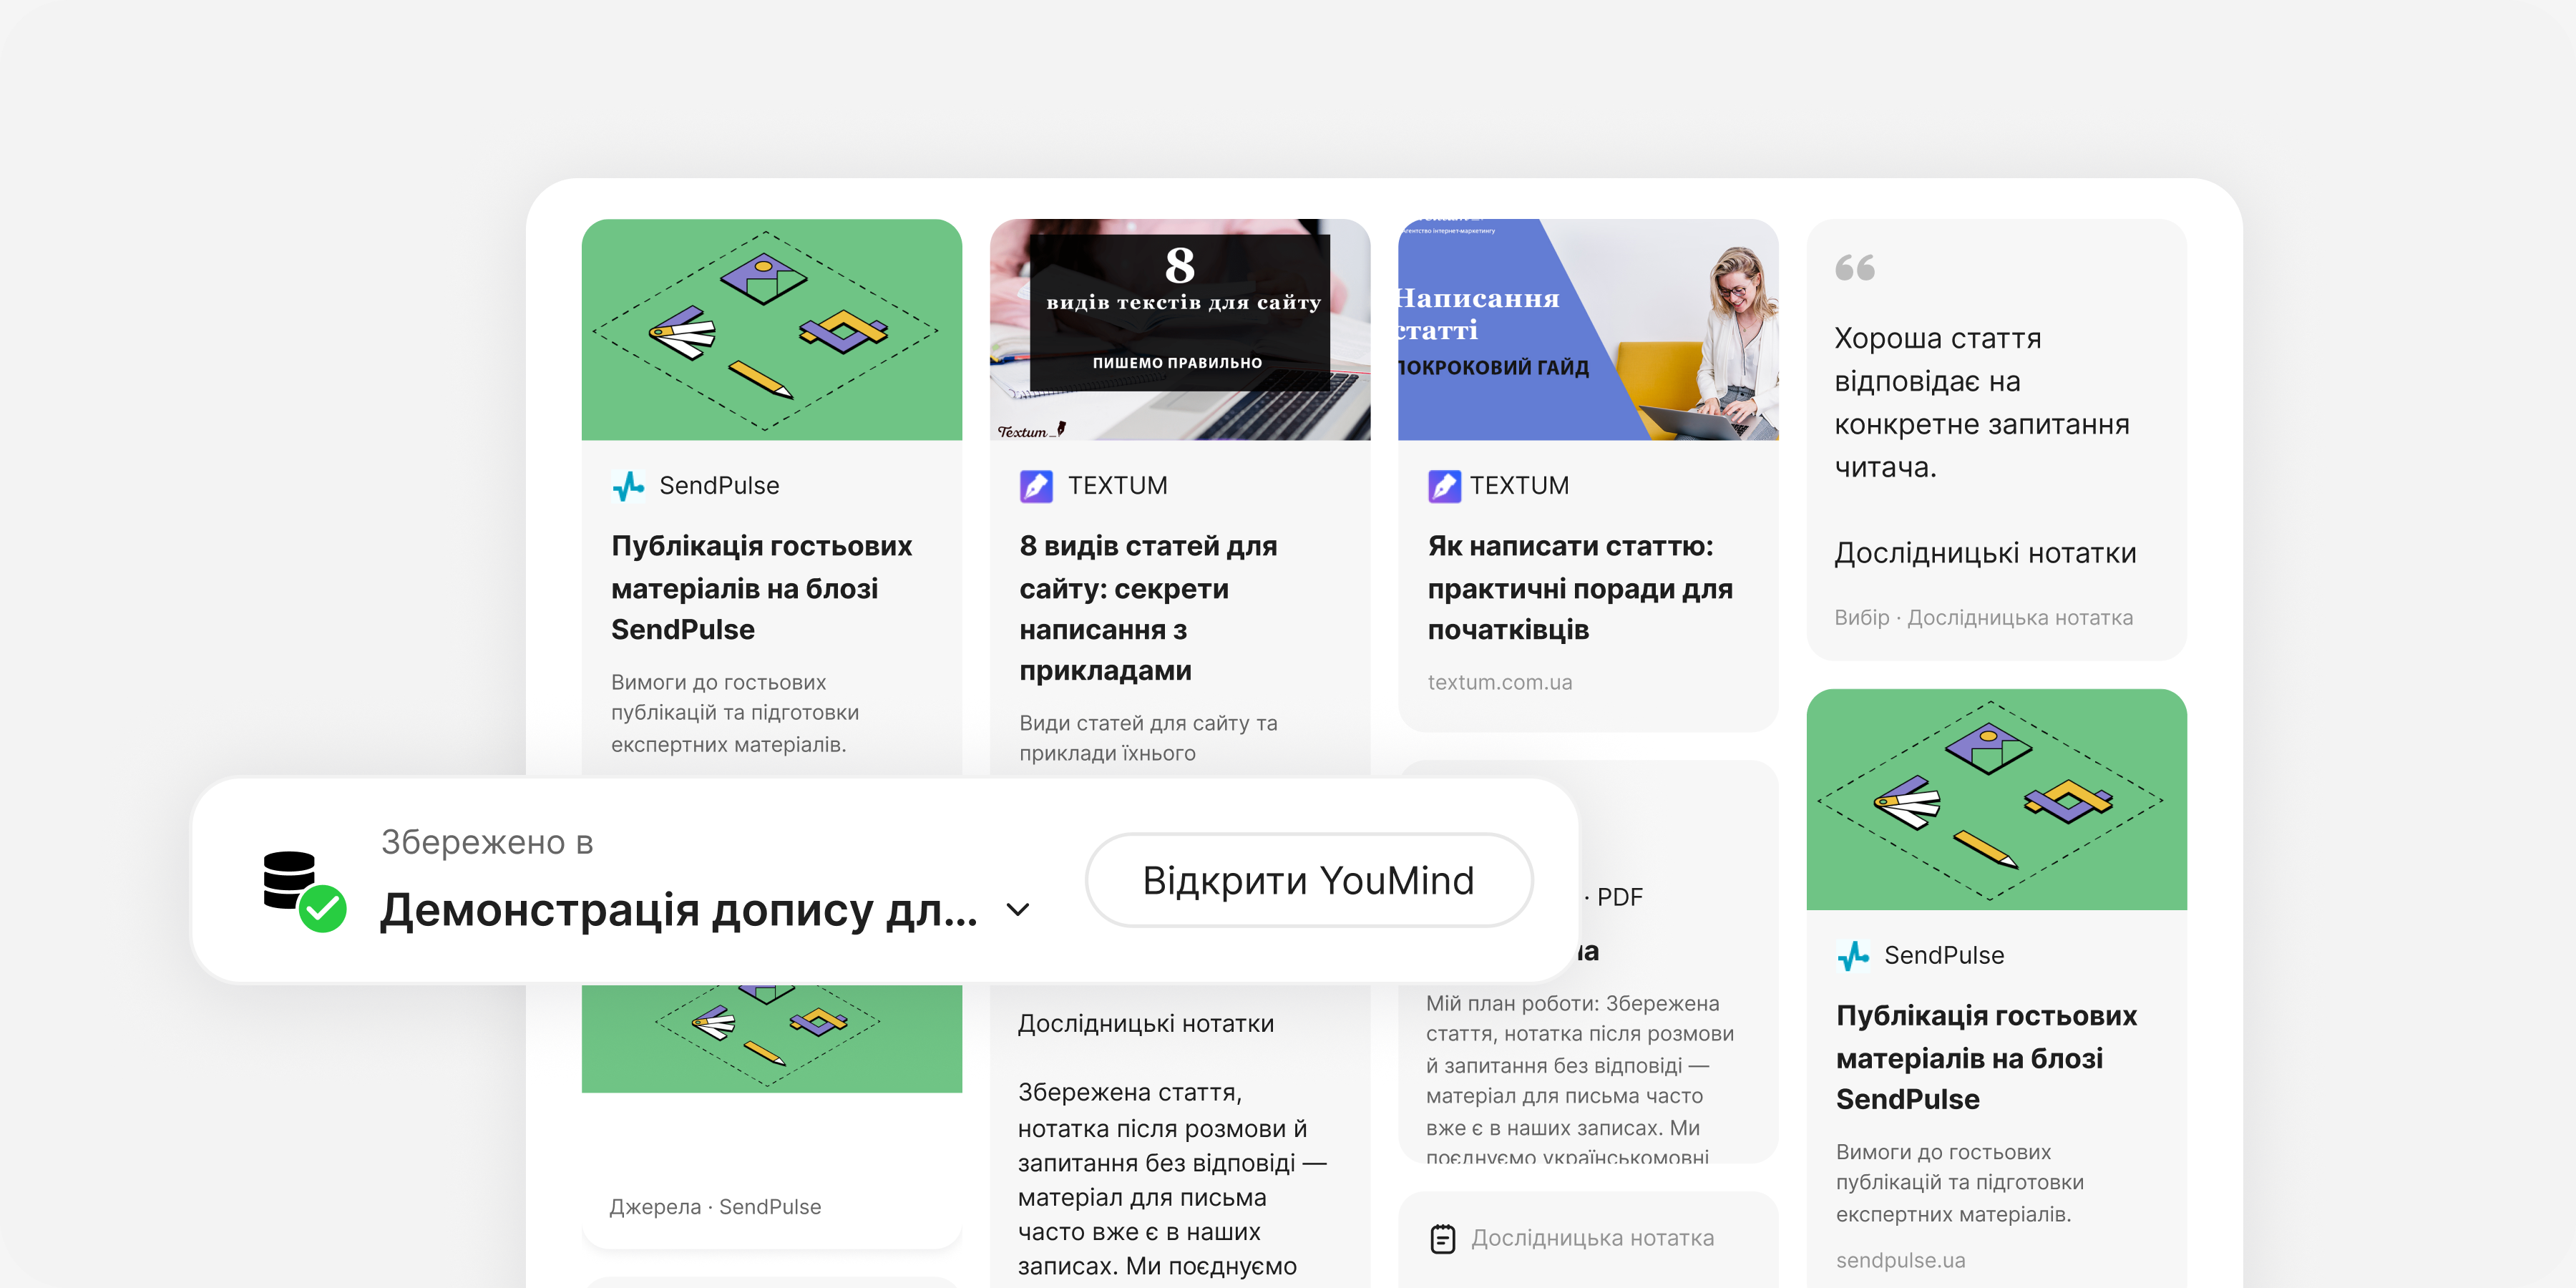Click Дослідницькі нотатки heading in second column
Image resolution: width=2576 pixels, height=1288 pixels.
tap(1145, 1024)
